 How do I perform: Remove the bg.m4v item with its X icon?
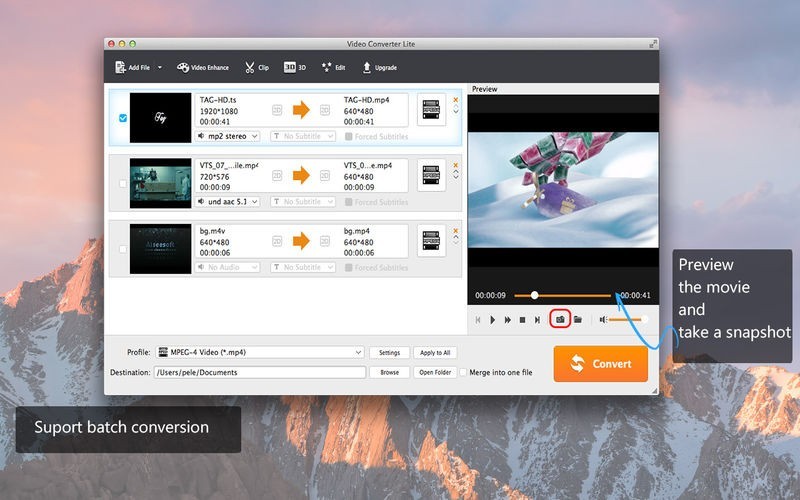click(x=456, y=229)
